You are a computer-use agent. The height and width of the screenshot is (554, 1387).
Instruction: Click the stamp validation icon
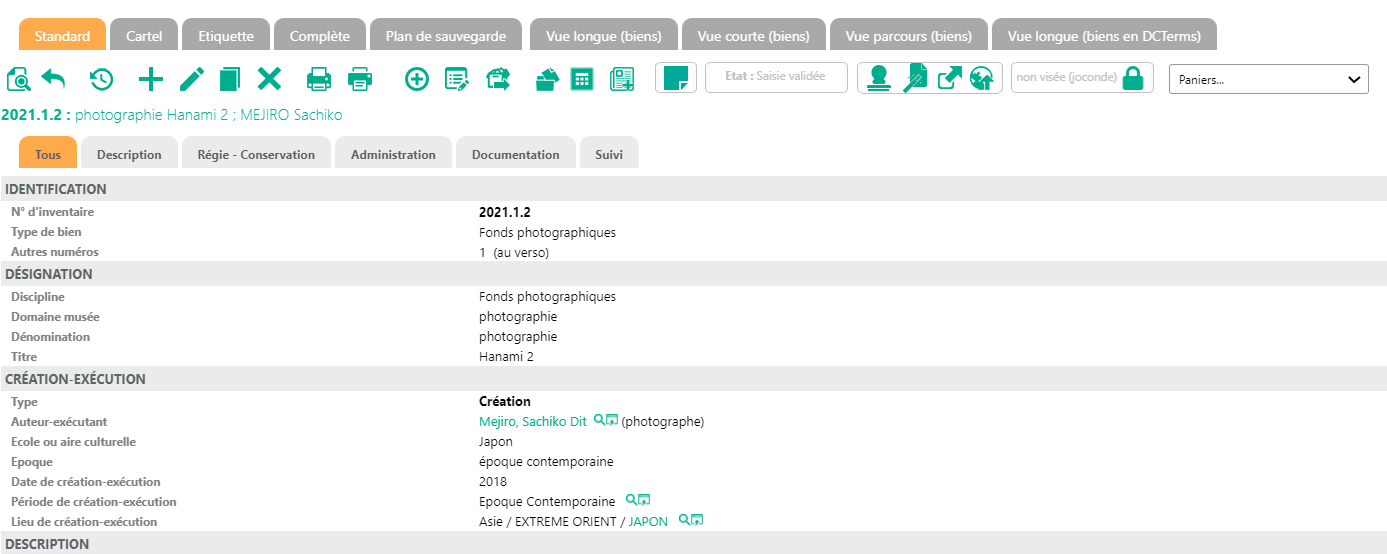tap(879, 78)
